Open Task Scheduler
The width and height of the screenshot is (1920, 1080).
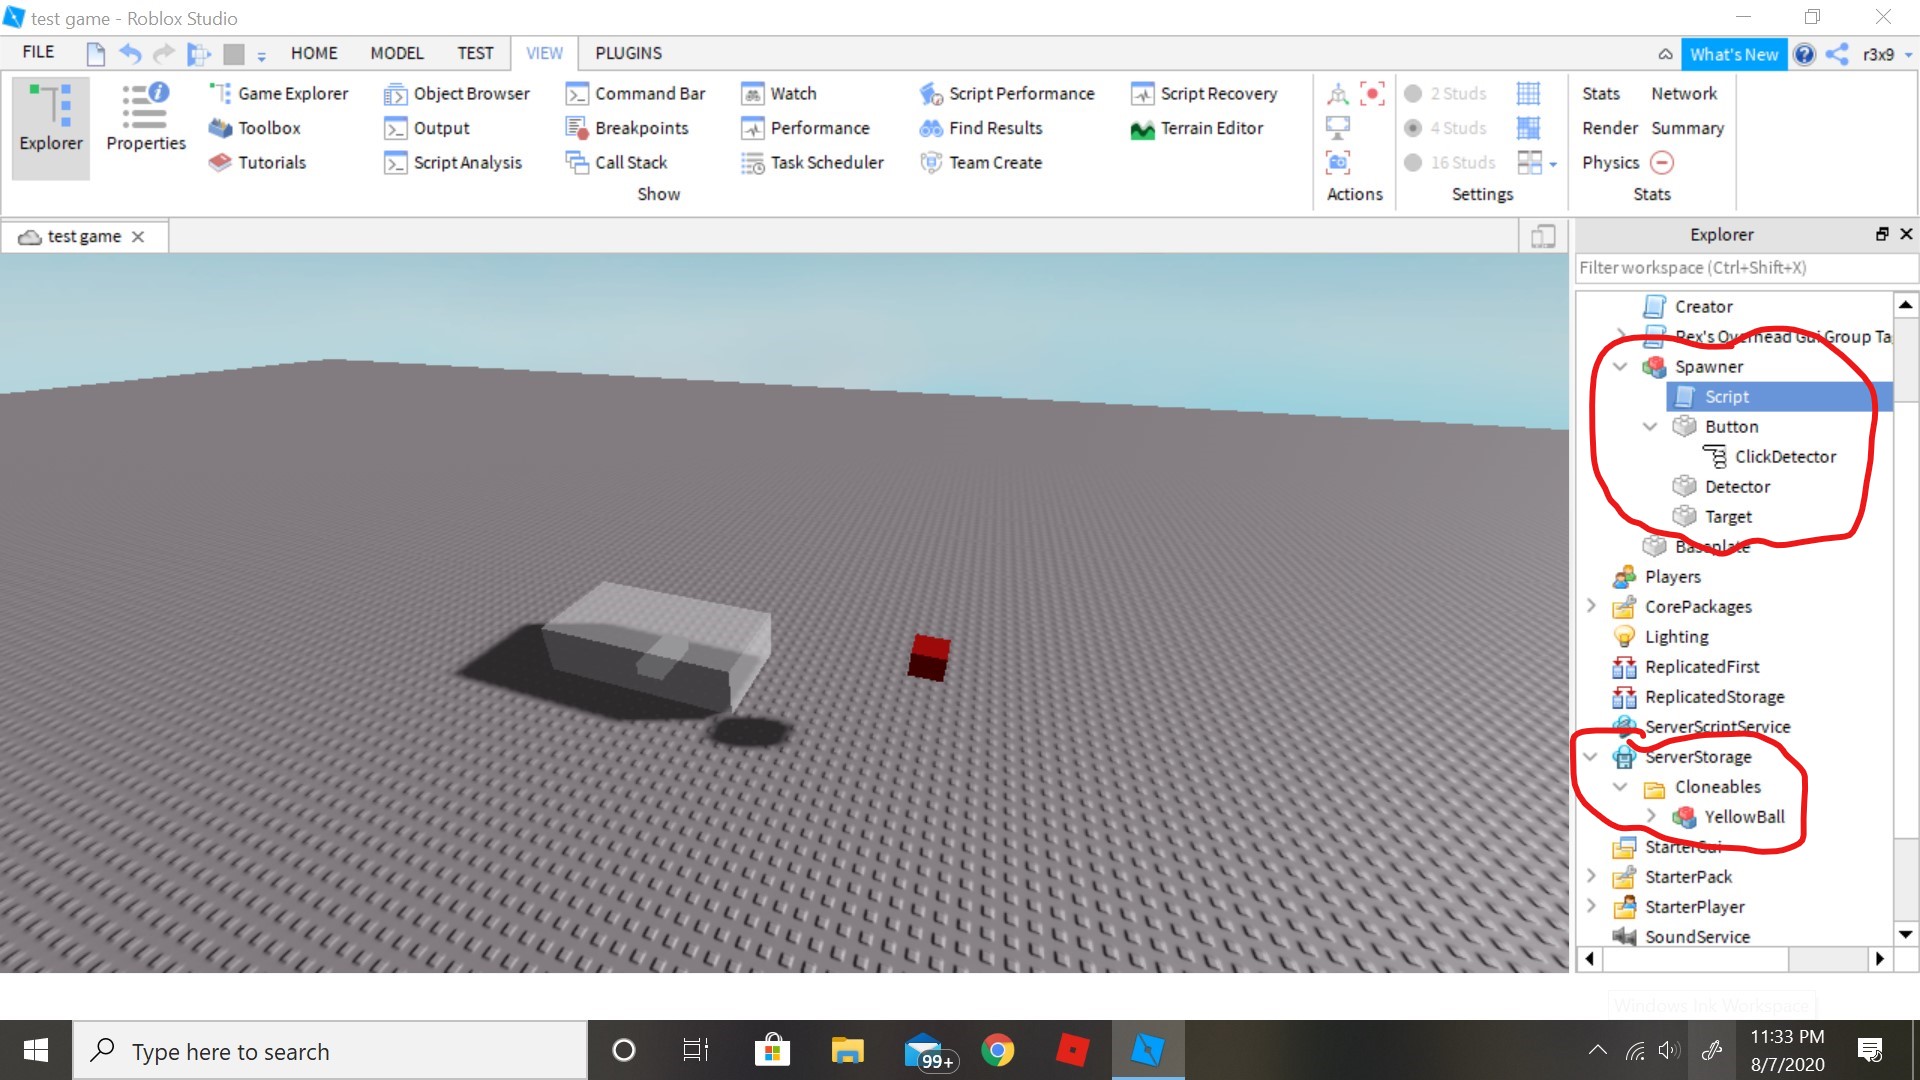click(812, 162)
